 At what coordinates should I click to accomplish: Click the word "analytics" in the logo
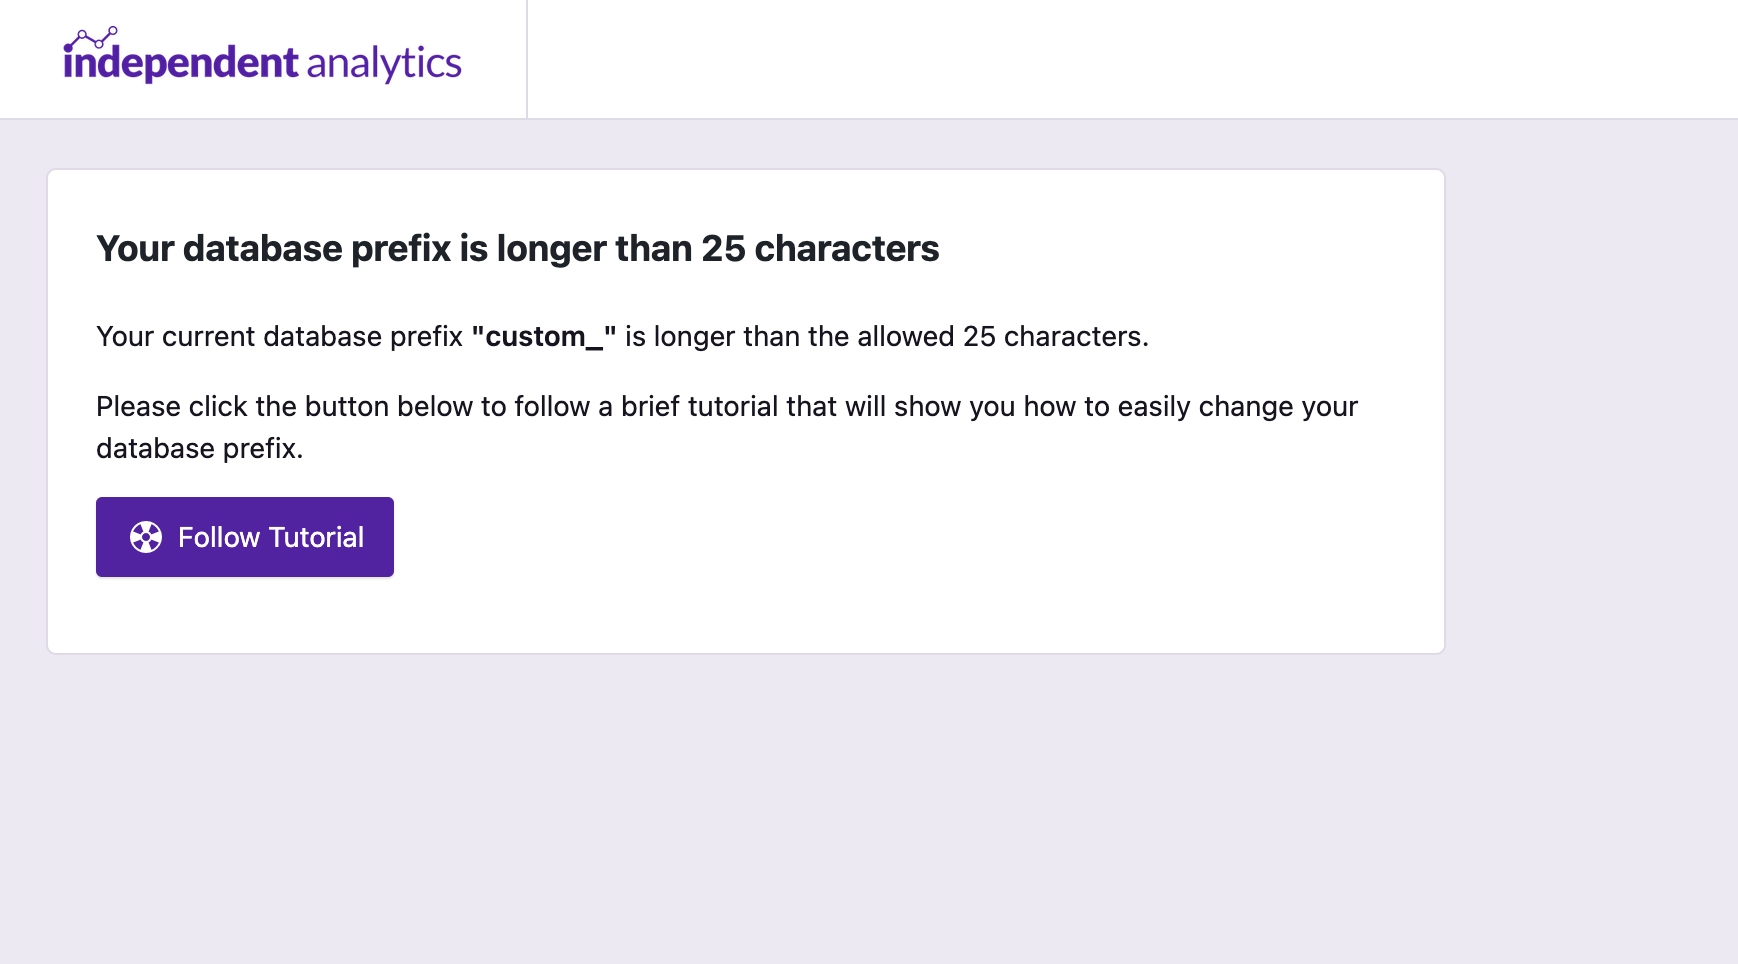[x=384, y=63]
